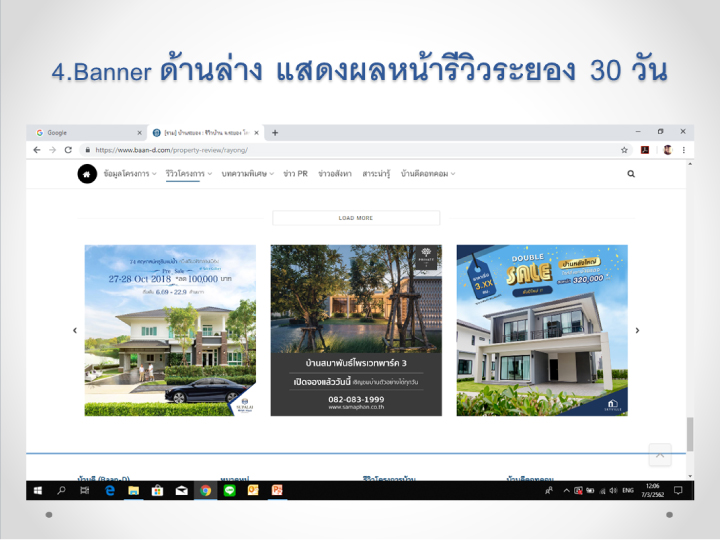Open the บ้านสมาพันธ์ไพรเวทพาร์ค 3 banner
720x540 pixels.
(356, 331)
